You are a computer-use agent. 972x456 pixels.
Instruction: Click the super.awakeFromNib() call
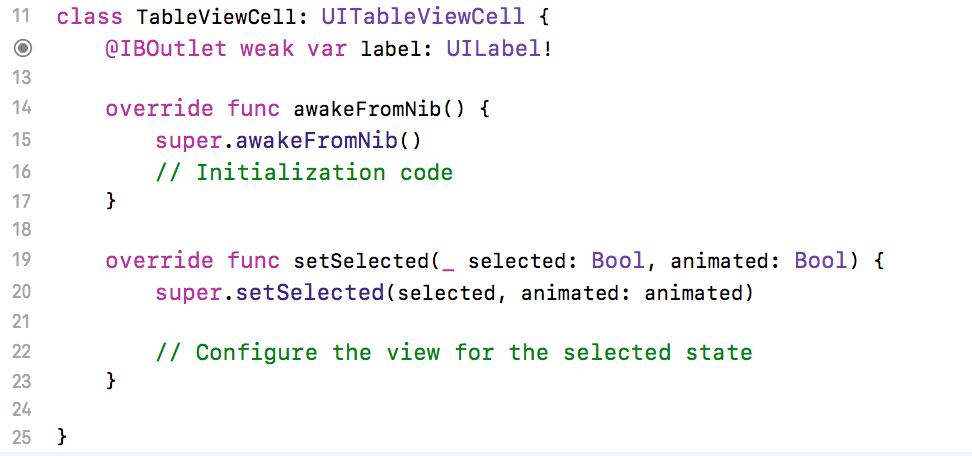coord(288,141)
